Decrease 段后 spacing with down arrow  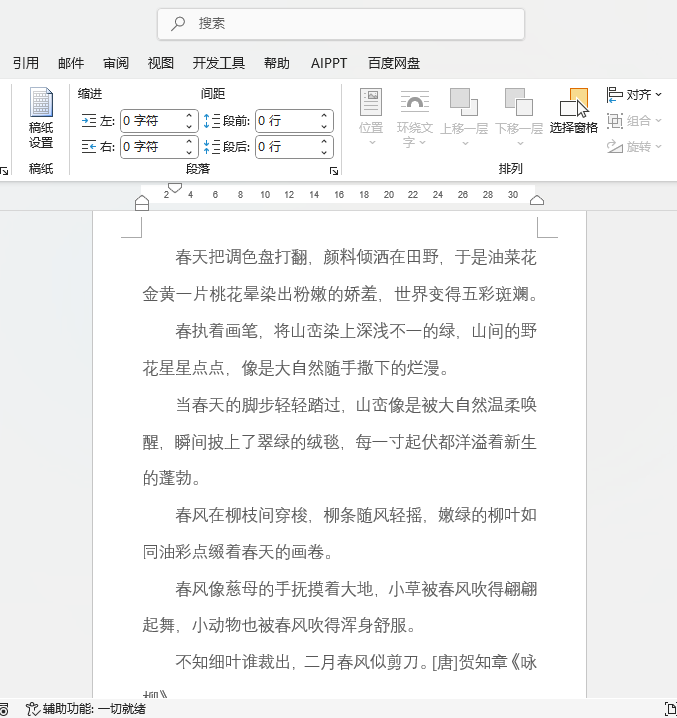pos(324,152)
